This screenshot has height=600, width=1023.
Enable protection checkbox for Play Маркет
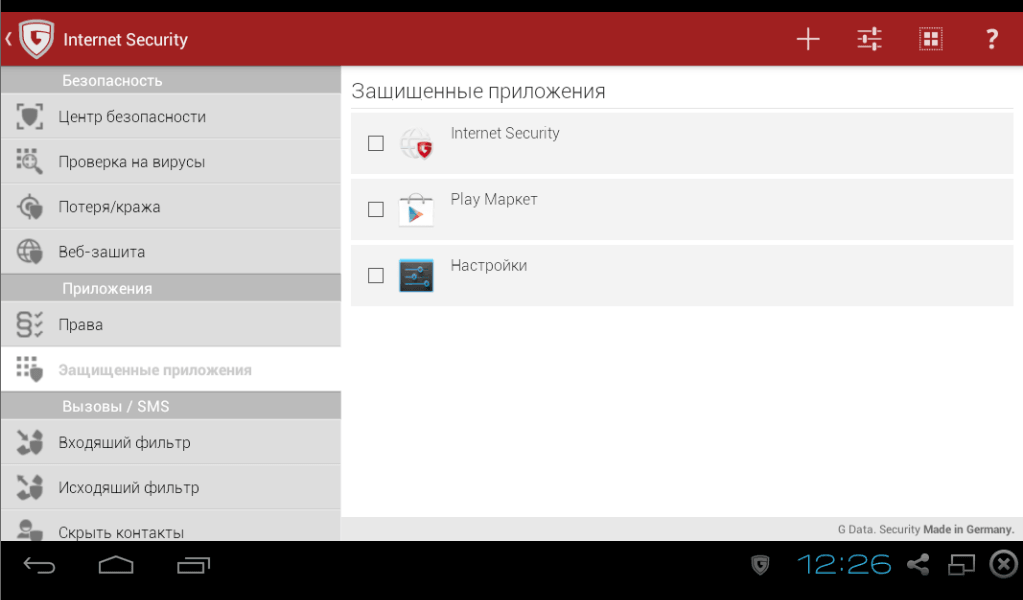click(376, 209)
